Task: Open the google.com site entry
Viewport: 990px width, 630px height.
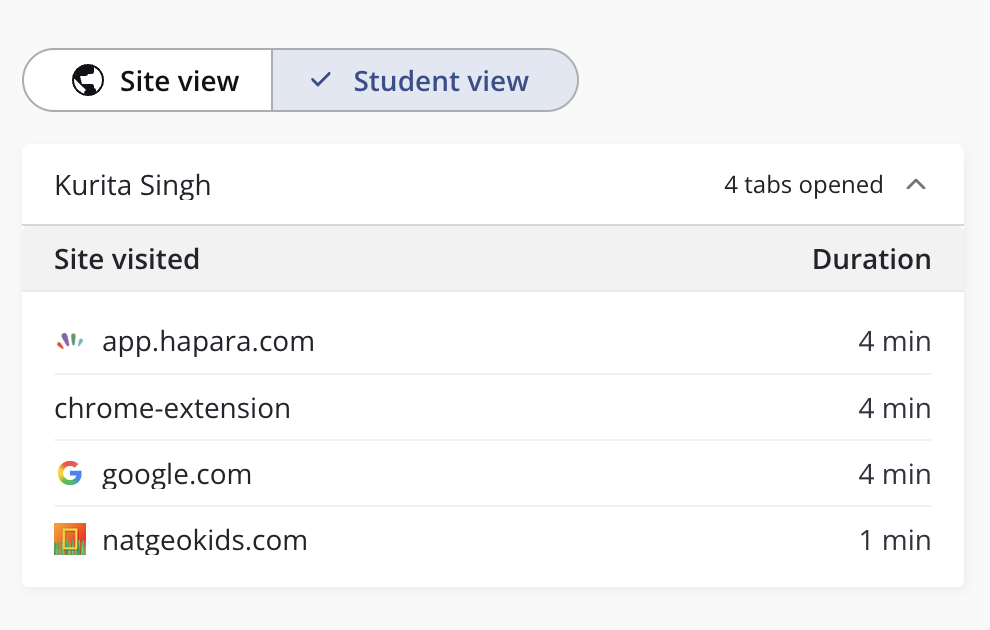Action: pos(177,474)
